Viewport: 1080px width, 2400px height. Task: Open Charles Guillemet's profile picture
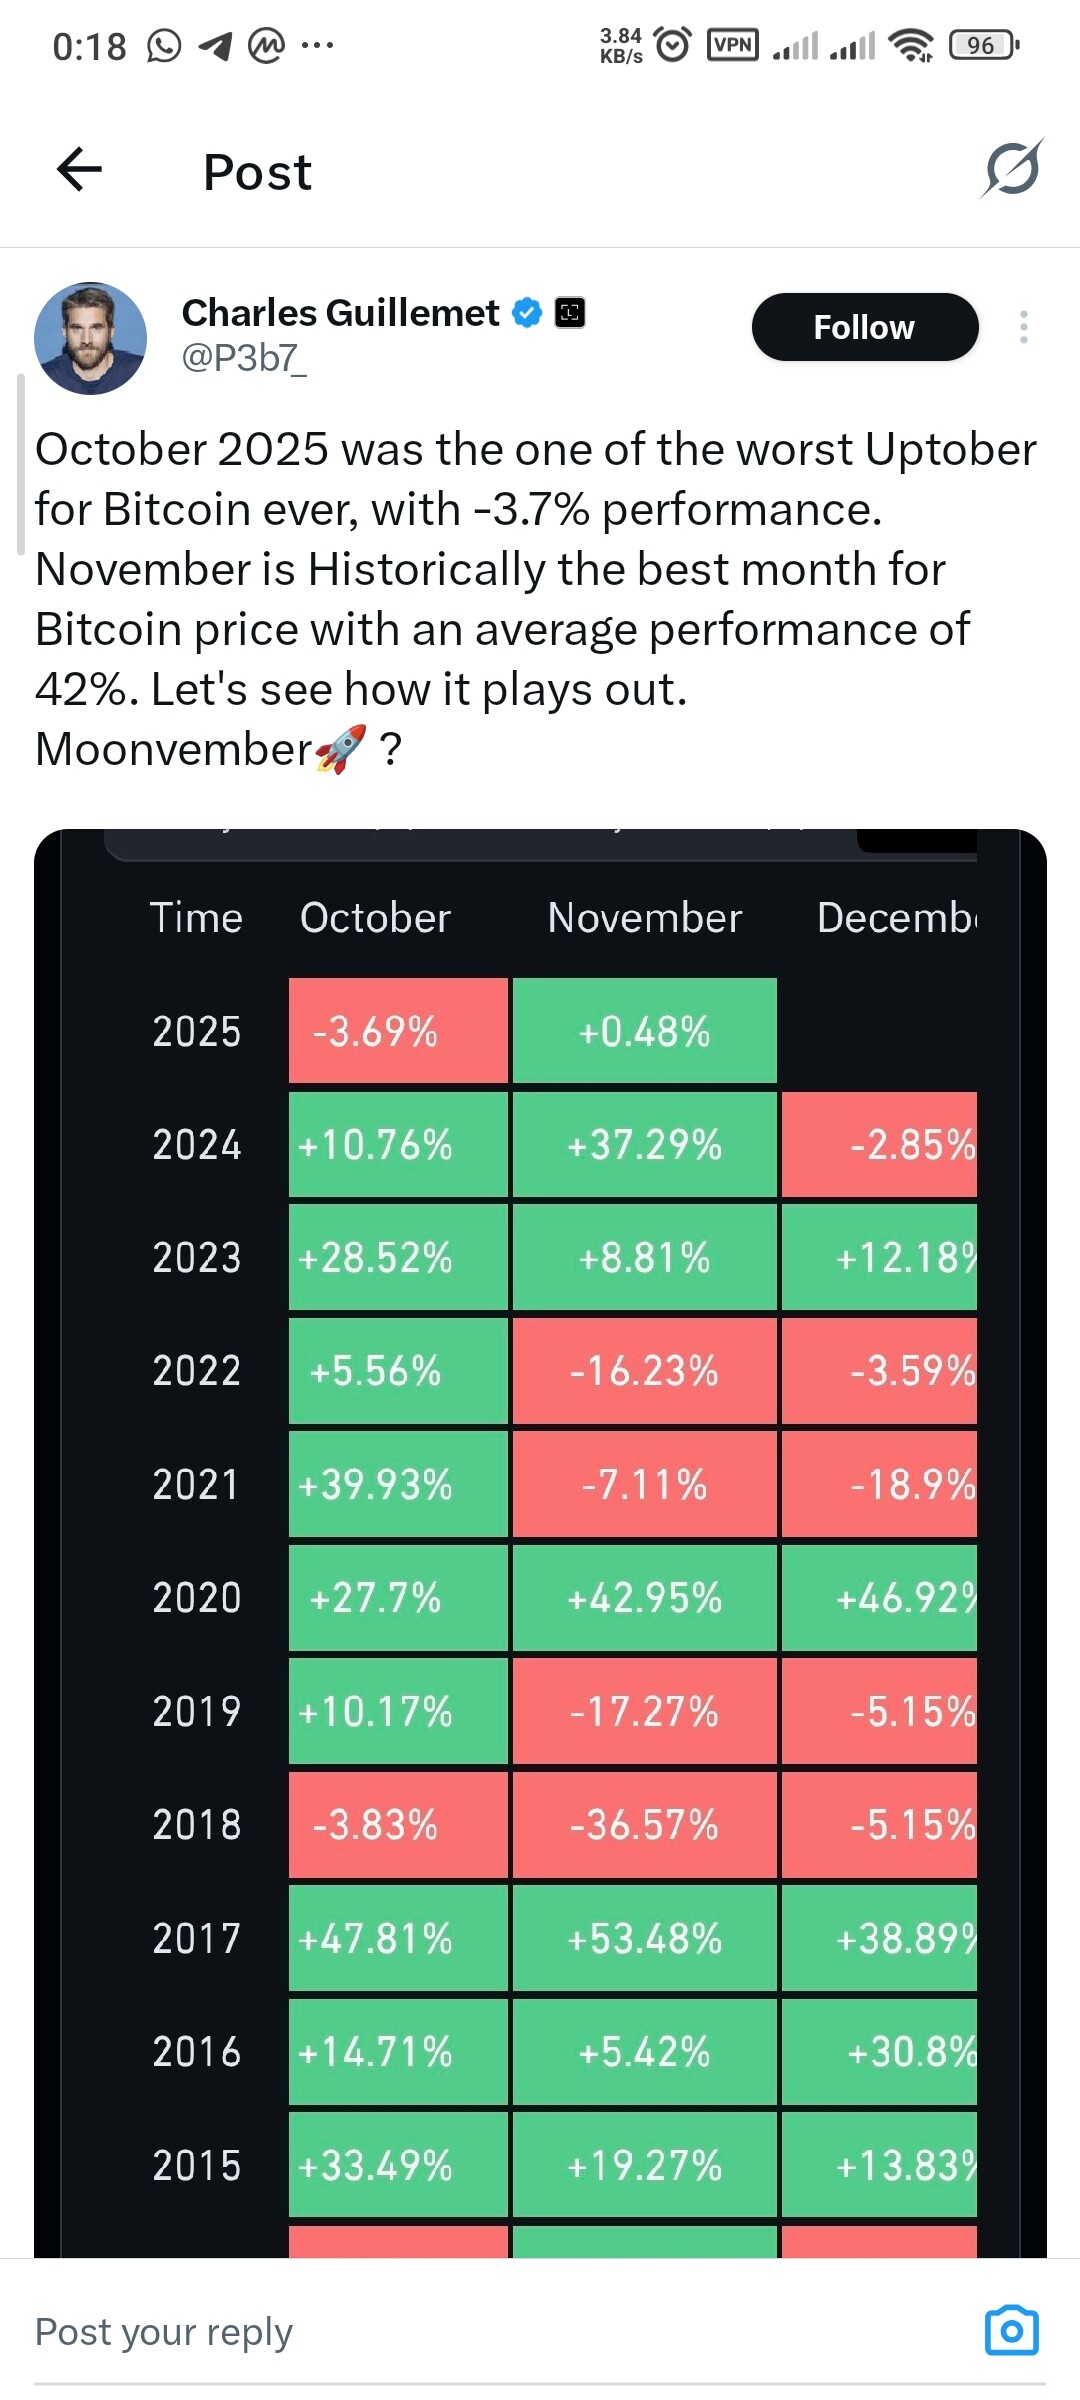tap(91, 338)
